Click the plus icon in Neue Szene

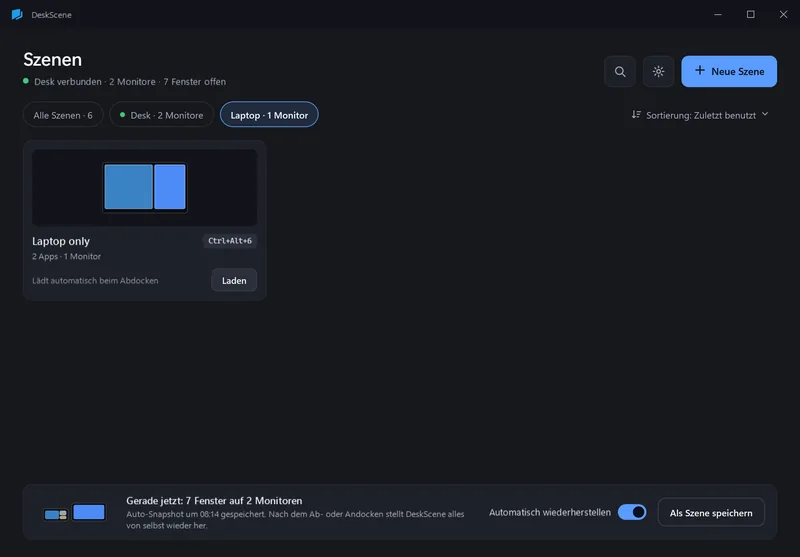pos(700,70)
